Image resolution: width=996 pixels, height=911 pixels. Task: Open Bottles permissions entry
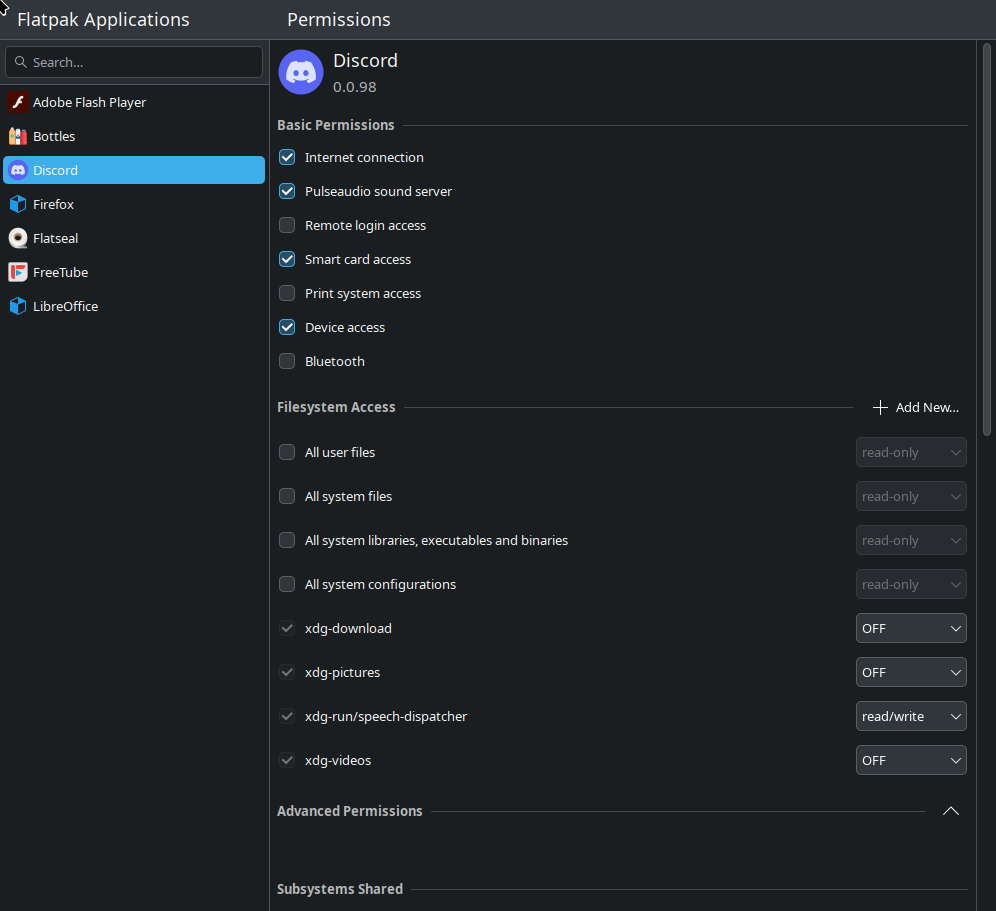click(x=134, y=136)
